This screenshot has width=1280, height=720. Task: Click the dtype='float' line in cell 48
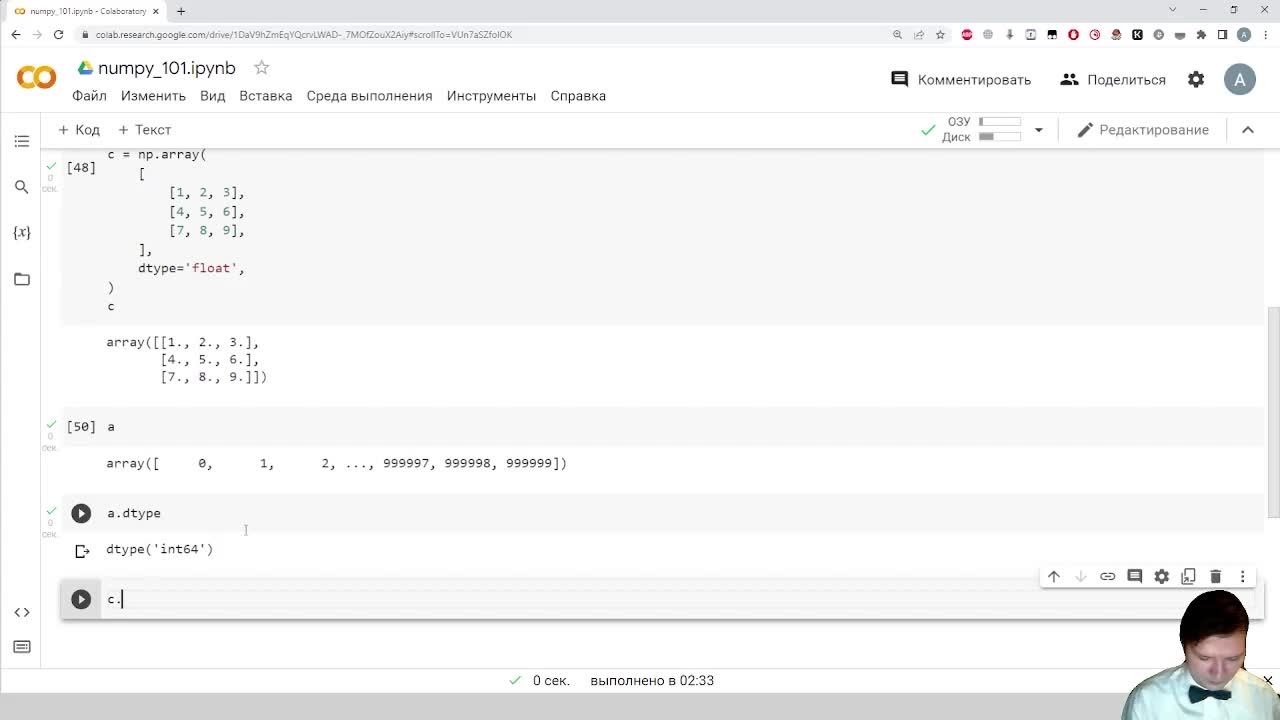[x=191, y=268]
